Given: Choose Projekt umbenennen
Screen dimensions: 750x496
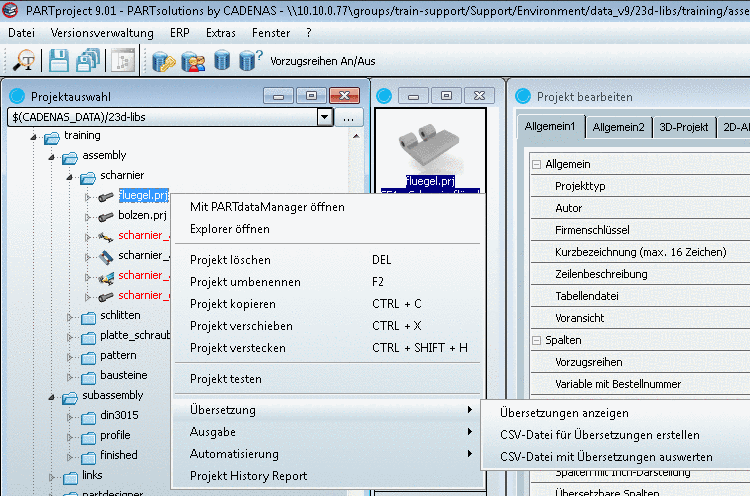Looking at the screenshot, I should click(328, 282).
